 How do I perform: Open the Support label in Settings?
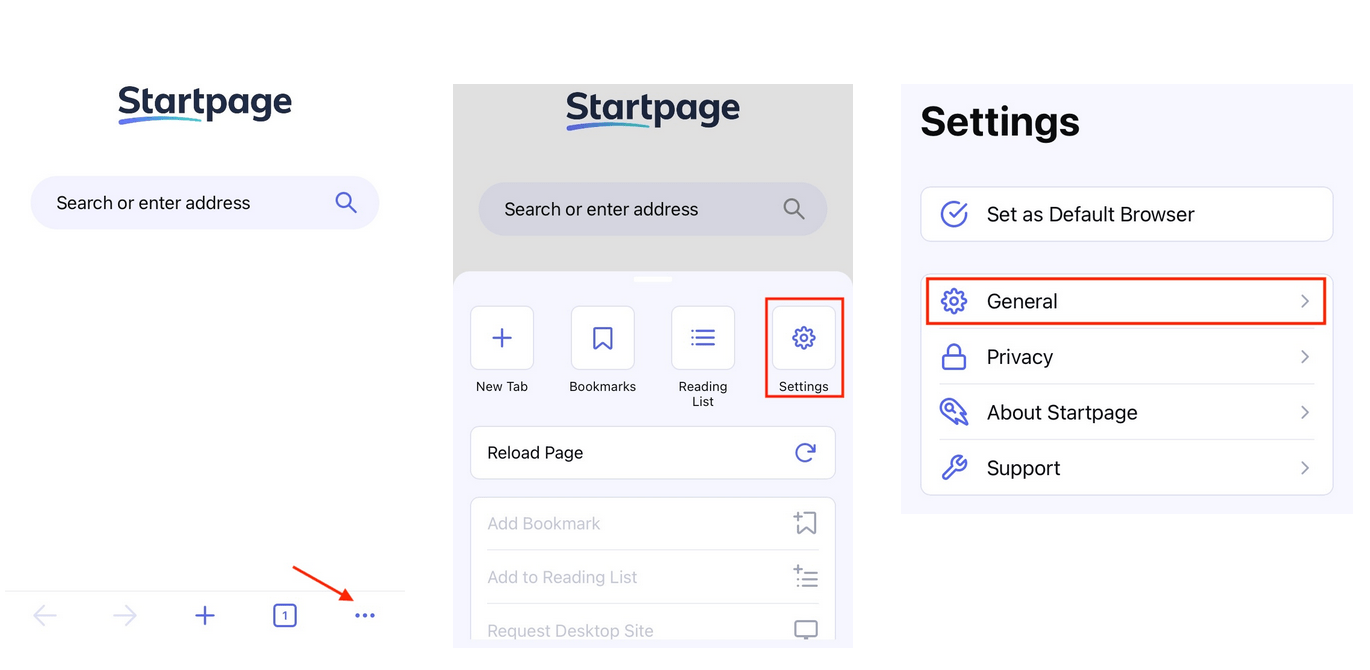coord(1023,468)
